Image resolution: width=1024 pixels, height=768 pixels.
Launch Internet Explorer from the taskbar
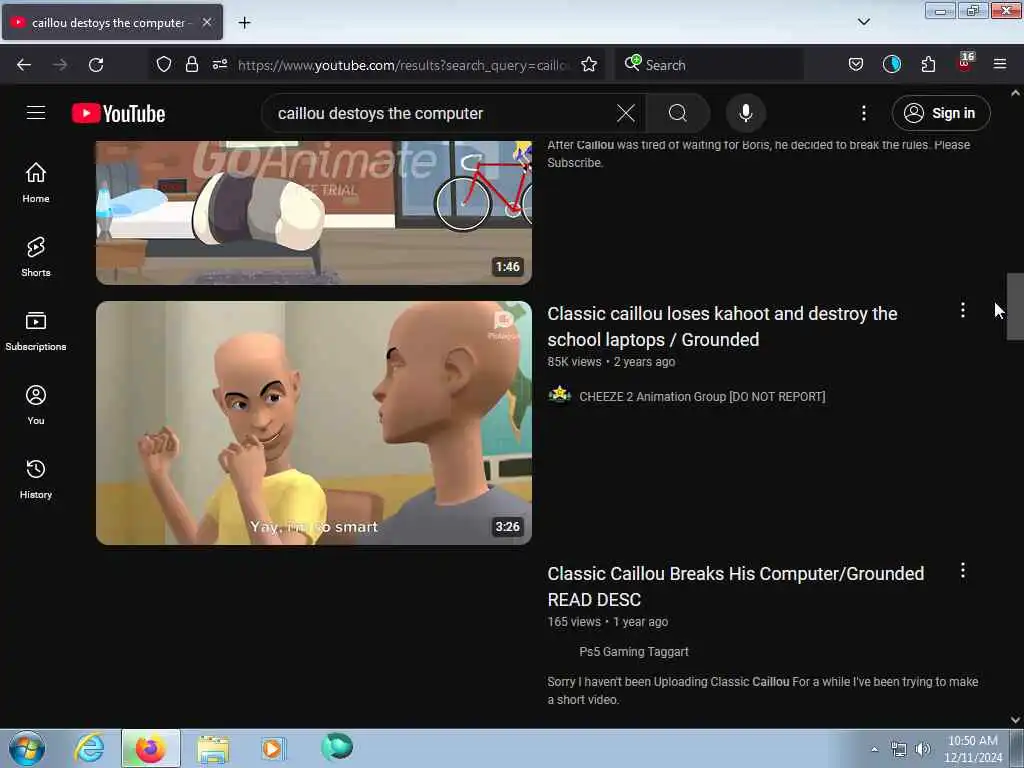click(x=89, y=748)
